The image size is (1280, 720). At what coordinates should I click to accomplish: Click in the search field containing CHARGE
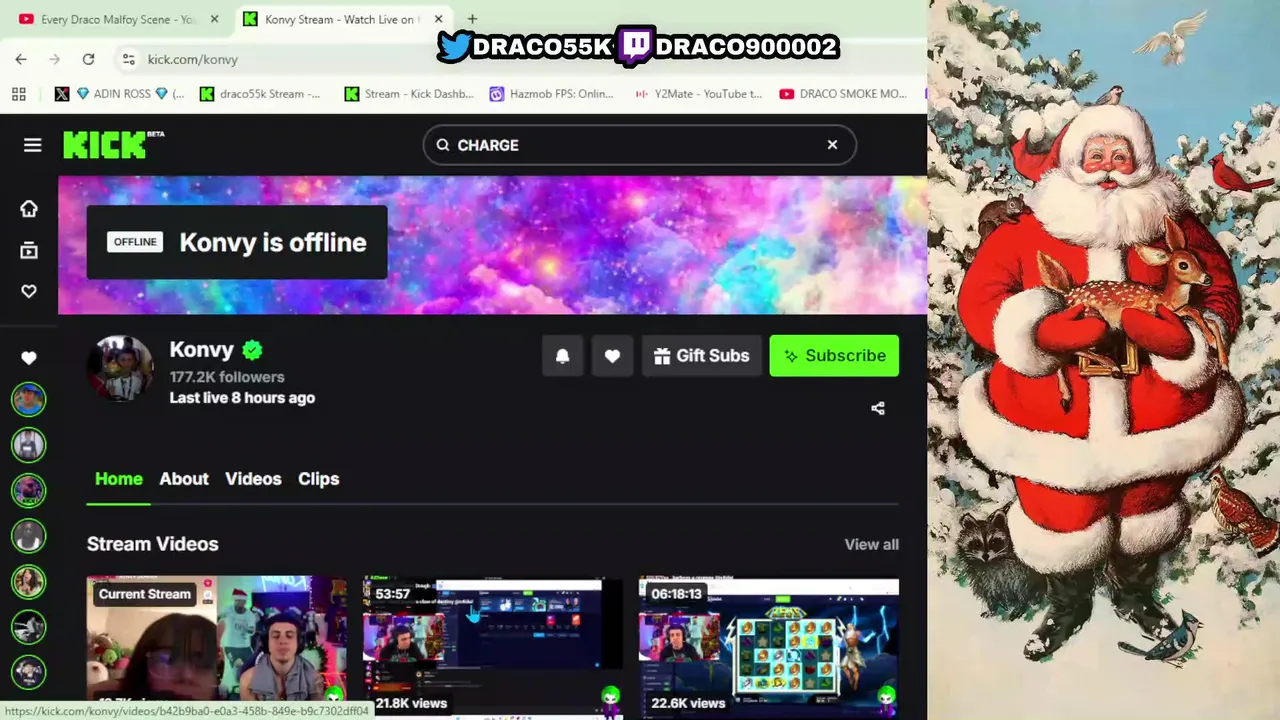coord(639,145)
